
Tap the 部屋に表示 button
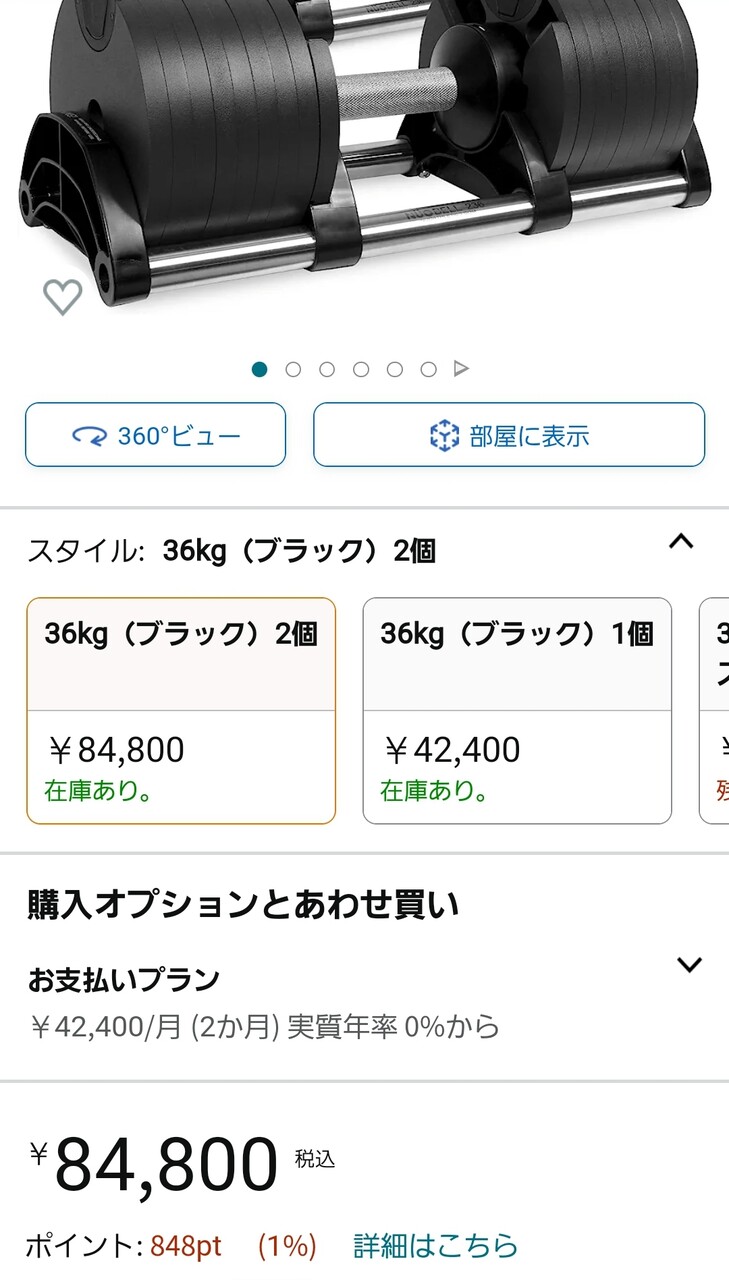(x=509, y=435)
